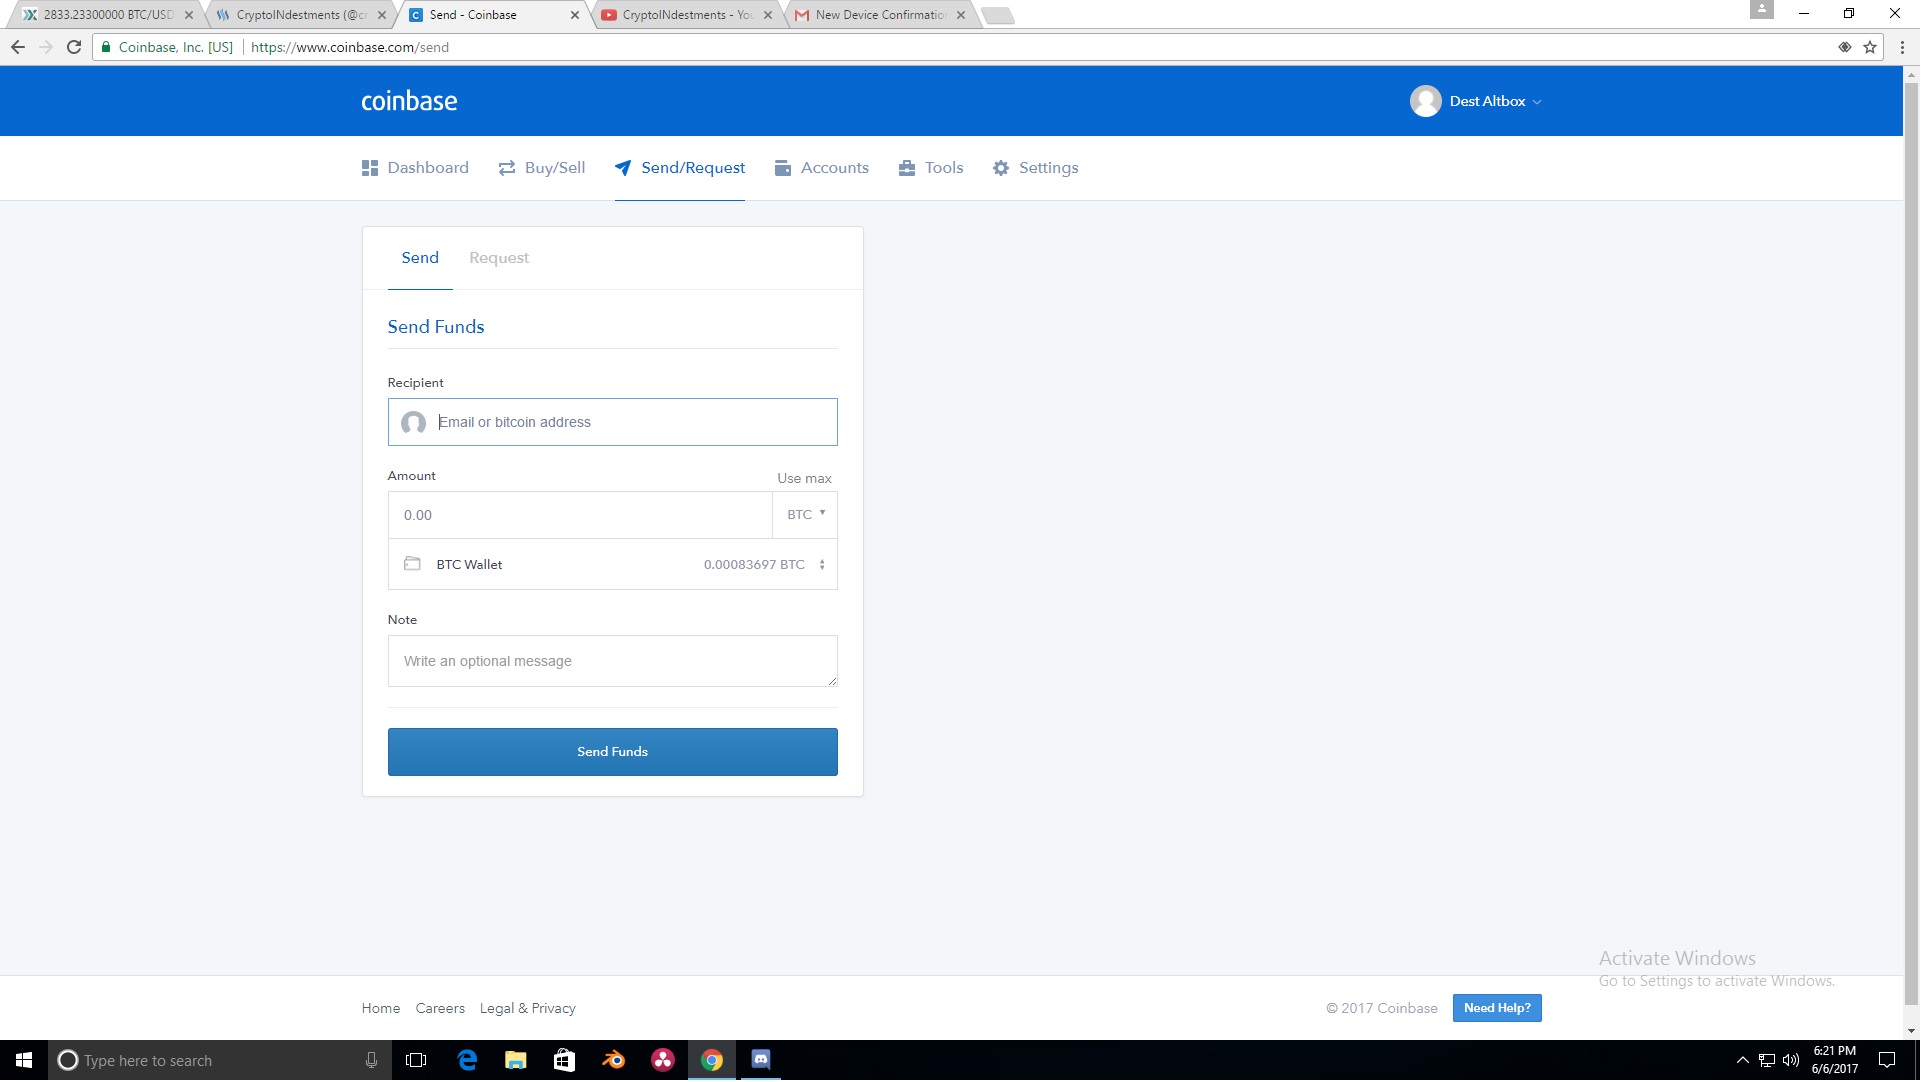1922x1082 pixels.
Task: Launch Microsoft Edge from taskbar
Action: 467,1060
